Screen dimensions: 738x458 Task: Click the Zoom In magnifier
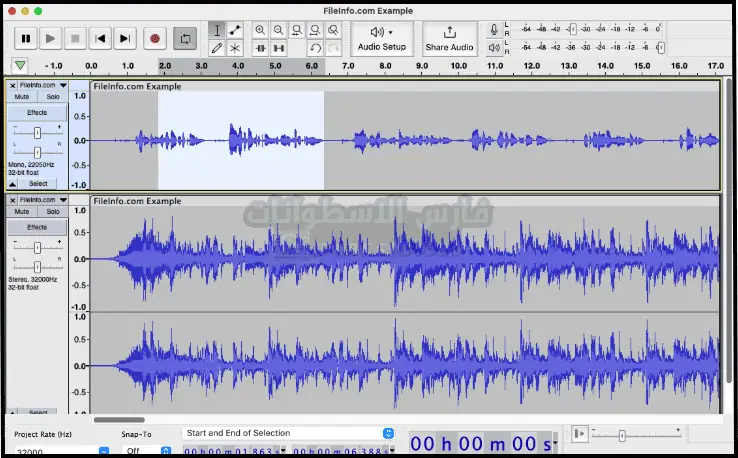click(260, 30)
